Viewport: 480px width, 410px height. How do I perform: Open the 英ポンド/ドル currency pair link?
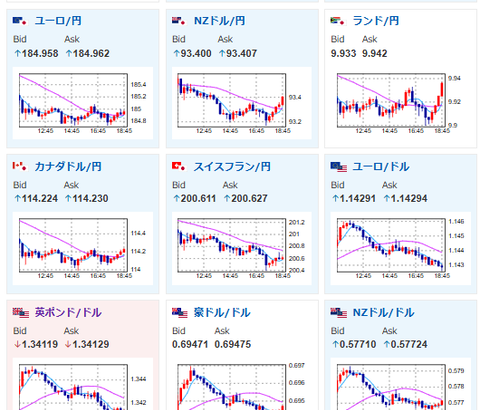(x=68, y=312)
